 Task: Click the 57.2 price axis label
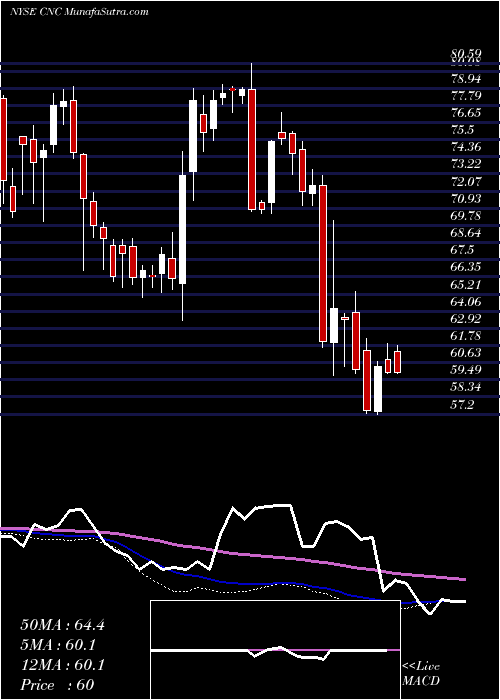(463, 404)
